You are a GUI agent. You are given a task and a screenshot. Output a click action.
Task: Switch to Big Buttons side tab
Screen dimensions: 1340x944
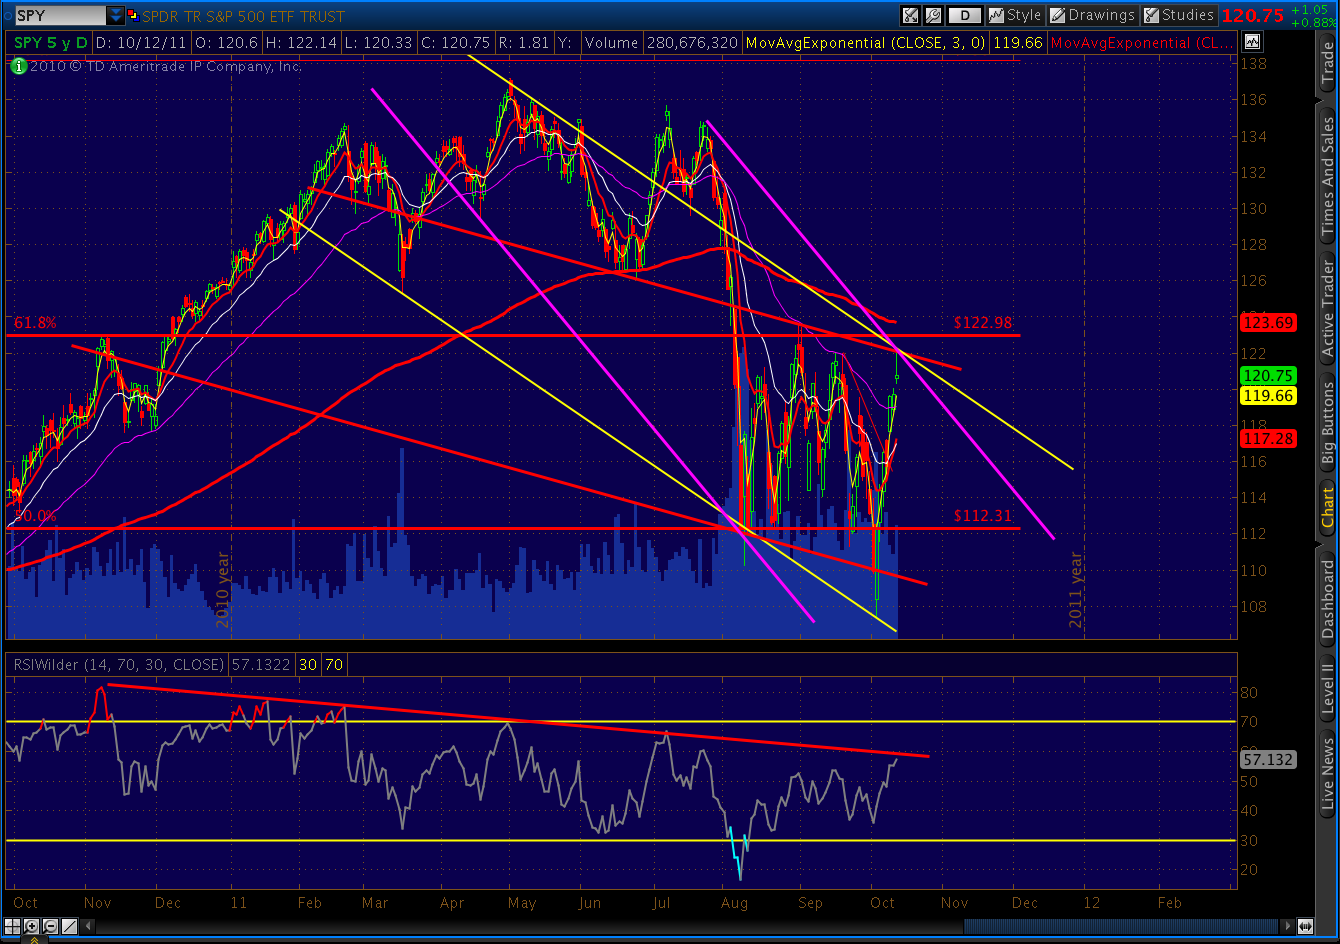[1327, 424]
